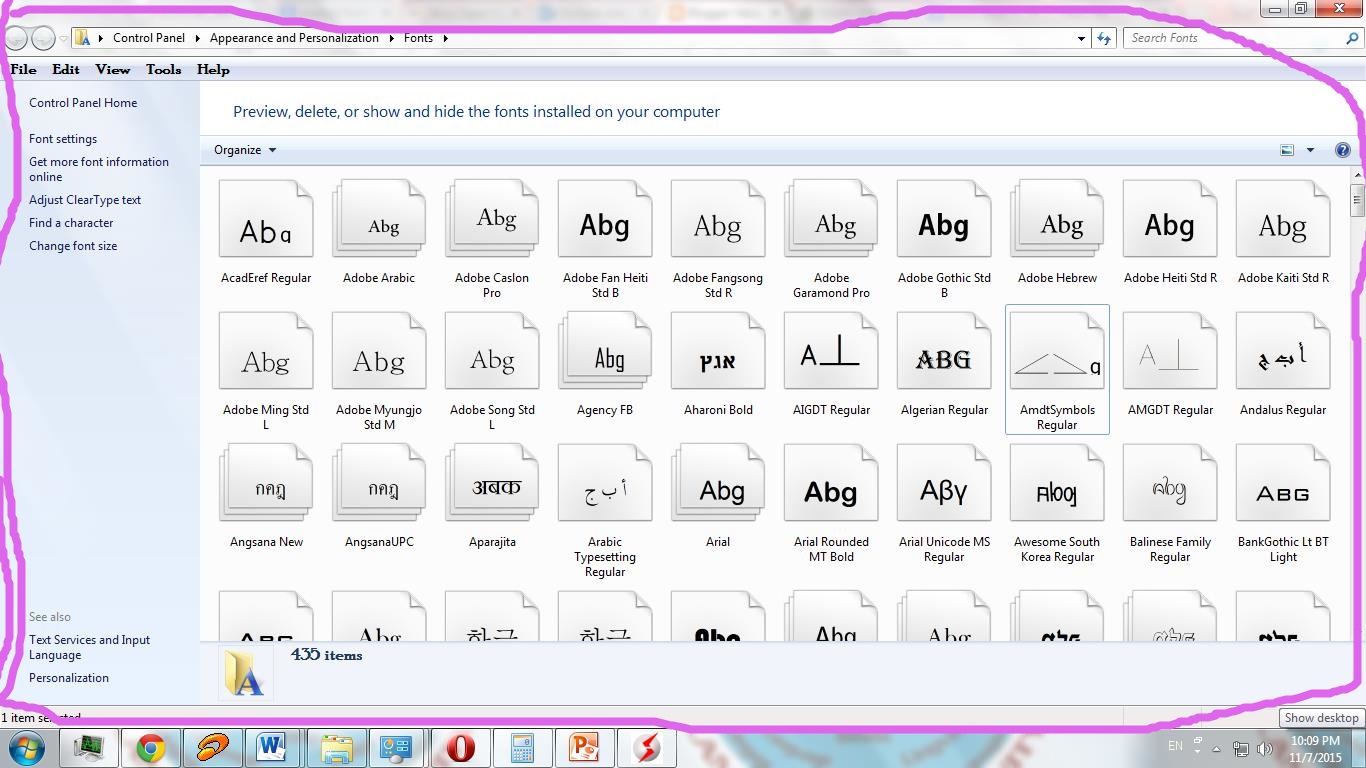This screenshot has width=1366, height=768.
Task: Open Text Services and Input Language
Action: tap(89, 647)
